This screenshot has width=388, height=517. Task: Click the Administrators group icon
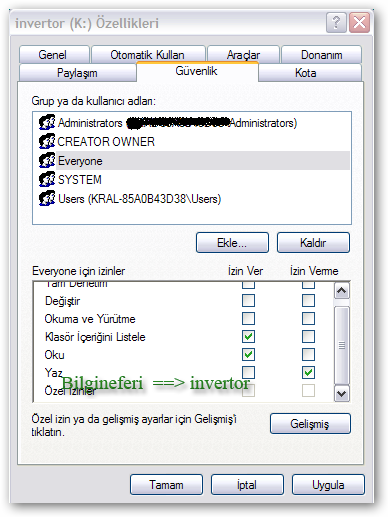[x=47, y=122]
